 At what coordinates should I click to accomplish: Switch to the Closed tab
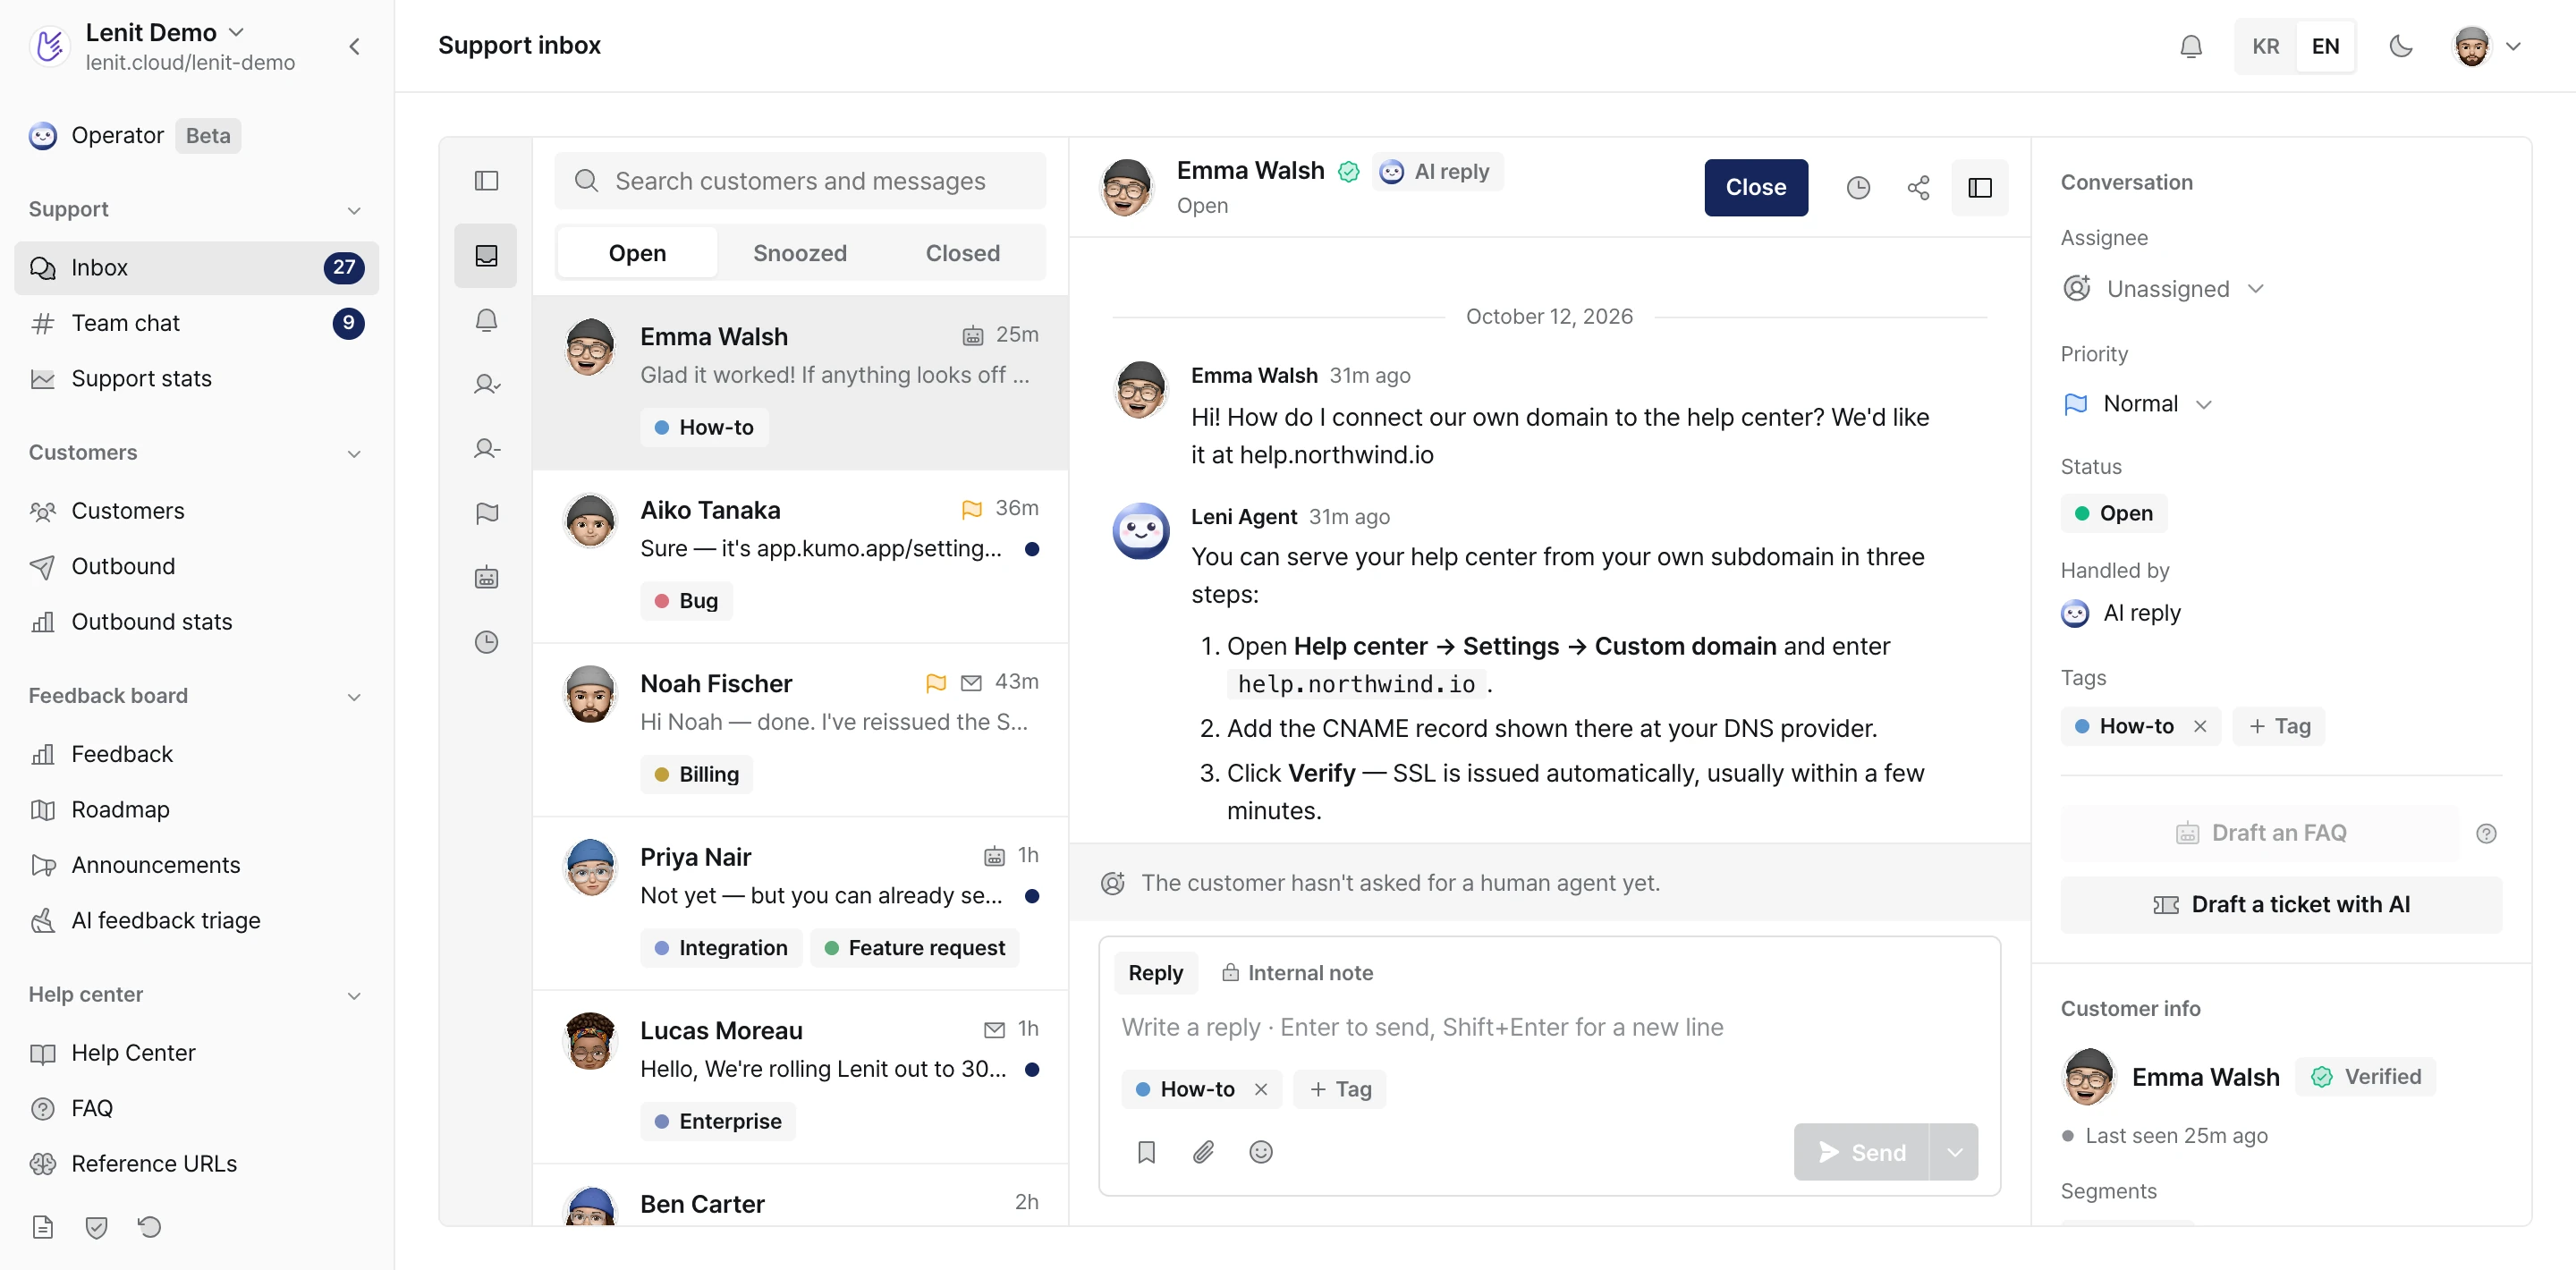coord(962,253)
